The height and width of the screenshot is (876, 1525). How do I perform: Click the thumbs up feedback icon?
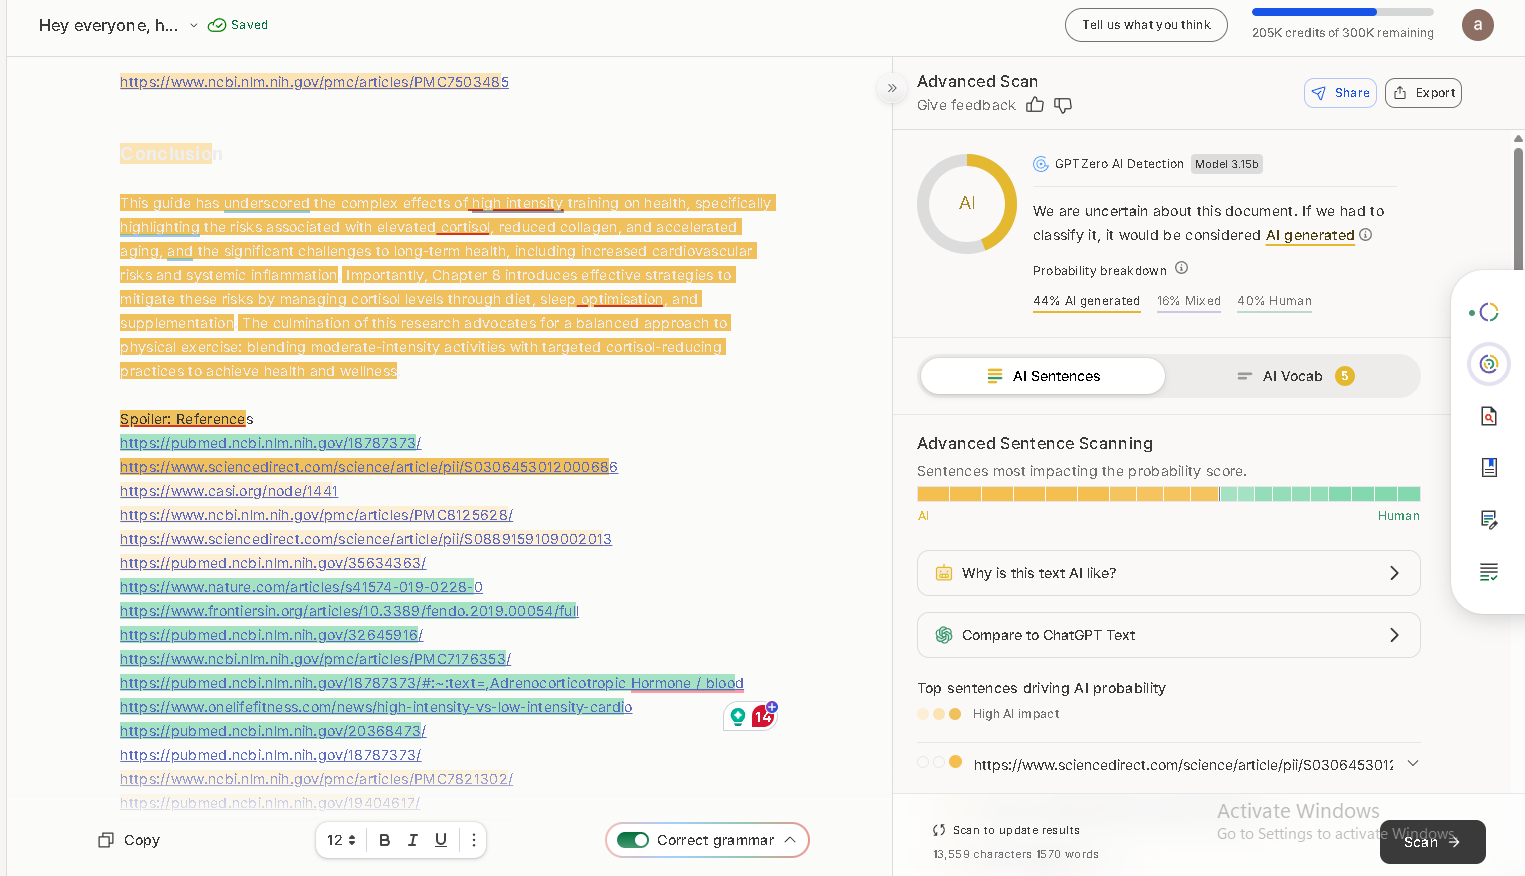[1035, 105]
